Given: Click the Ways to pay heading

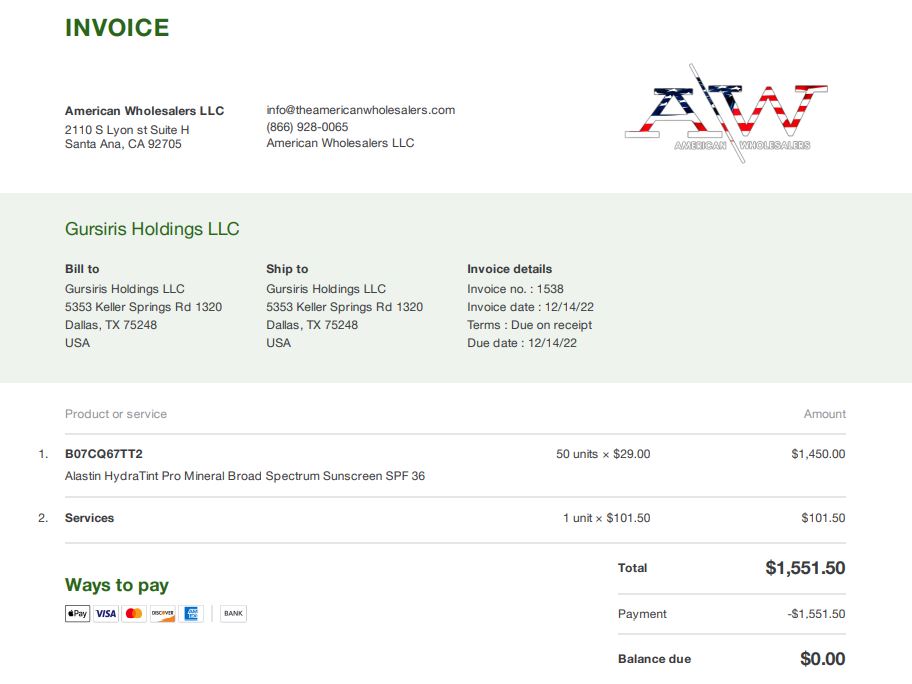Looking at the screenshot, I should point(117,585).
